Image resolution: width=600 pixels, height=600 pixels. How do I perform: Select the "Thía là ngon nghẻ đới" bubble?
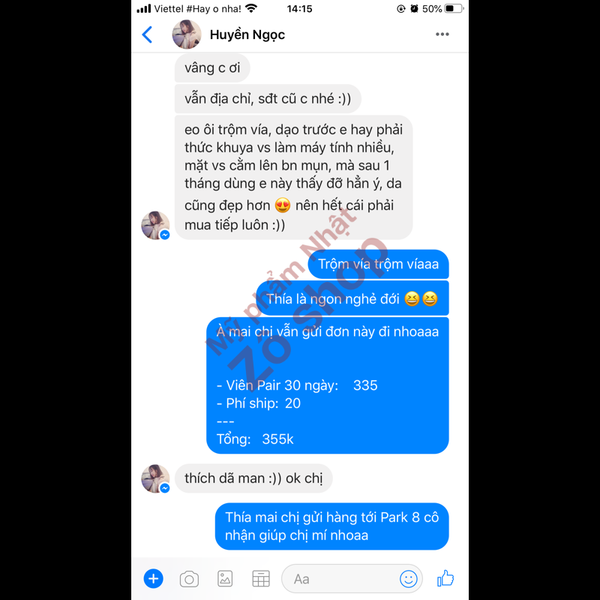click(x=352, y=298)
